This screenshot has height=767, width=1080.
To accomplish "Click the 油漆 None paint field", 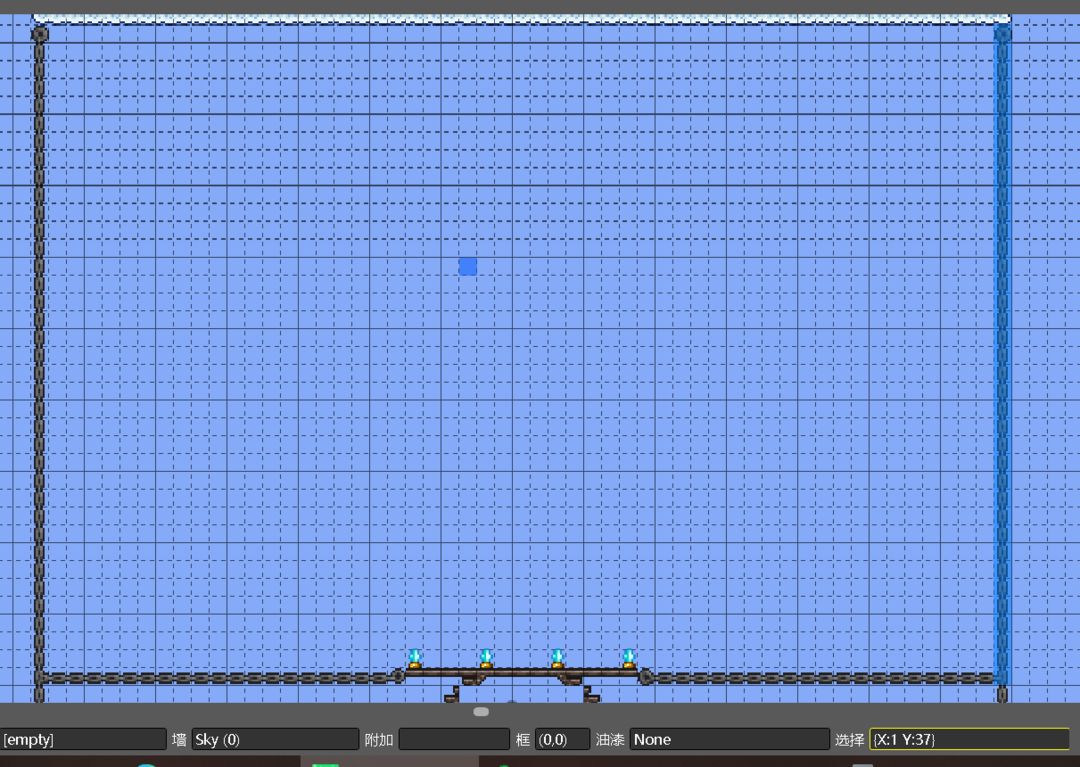I will pyautogui.click(x=729, y=739).
